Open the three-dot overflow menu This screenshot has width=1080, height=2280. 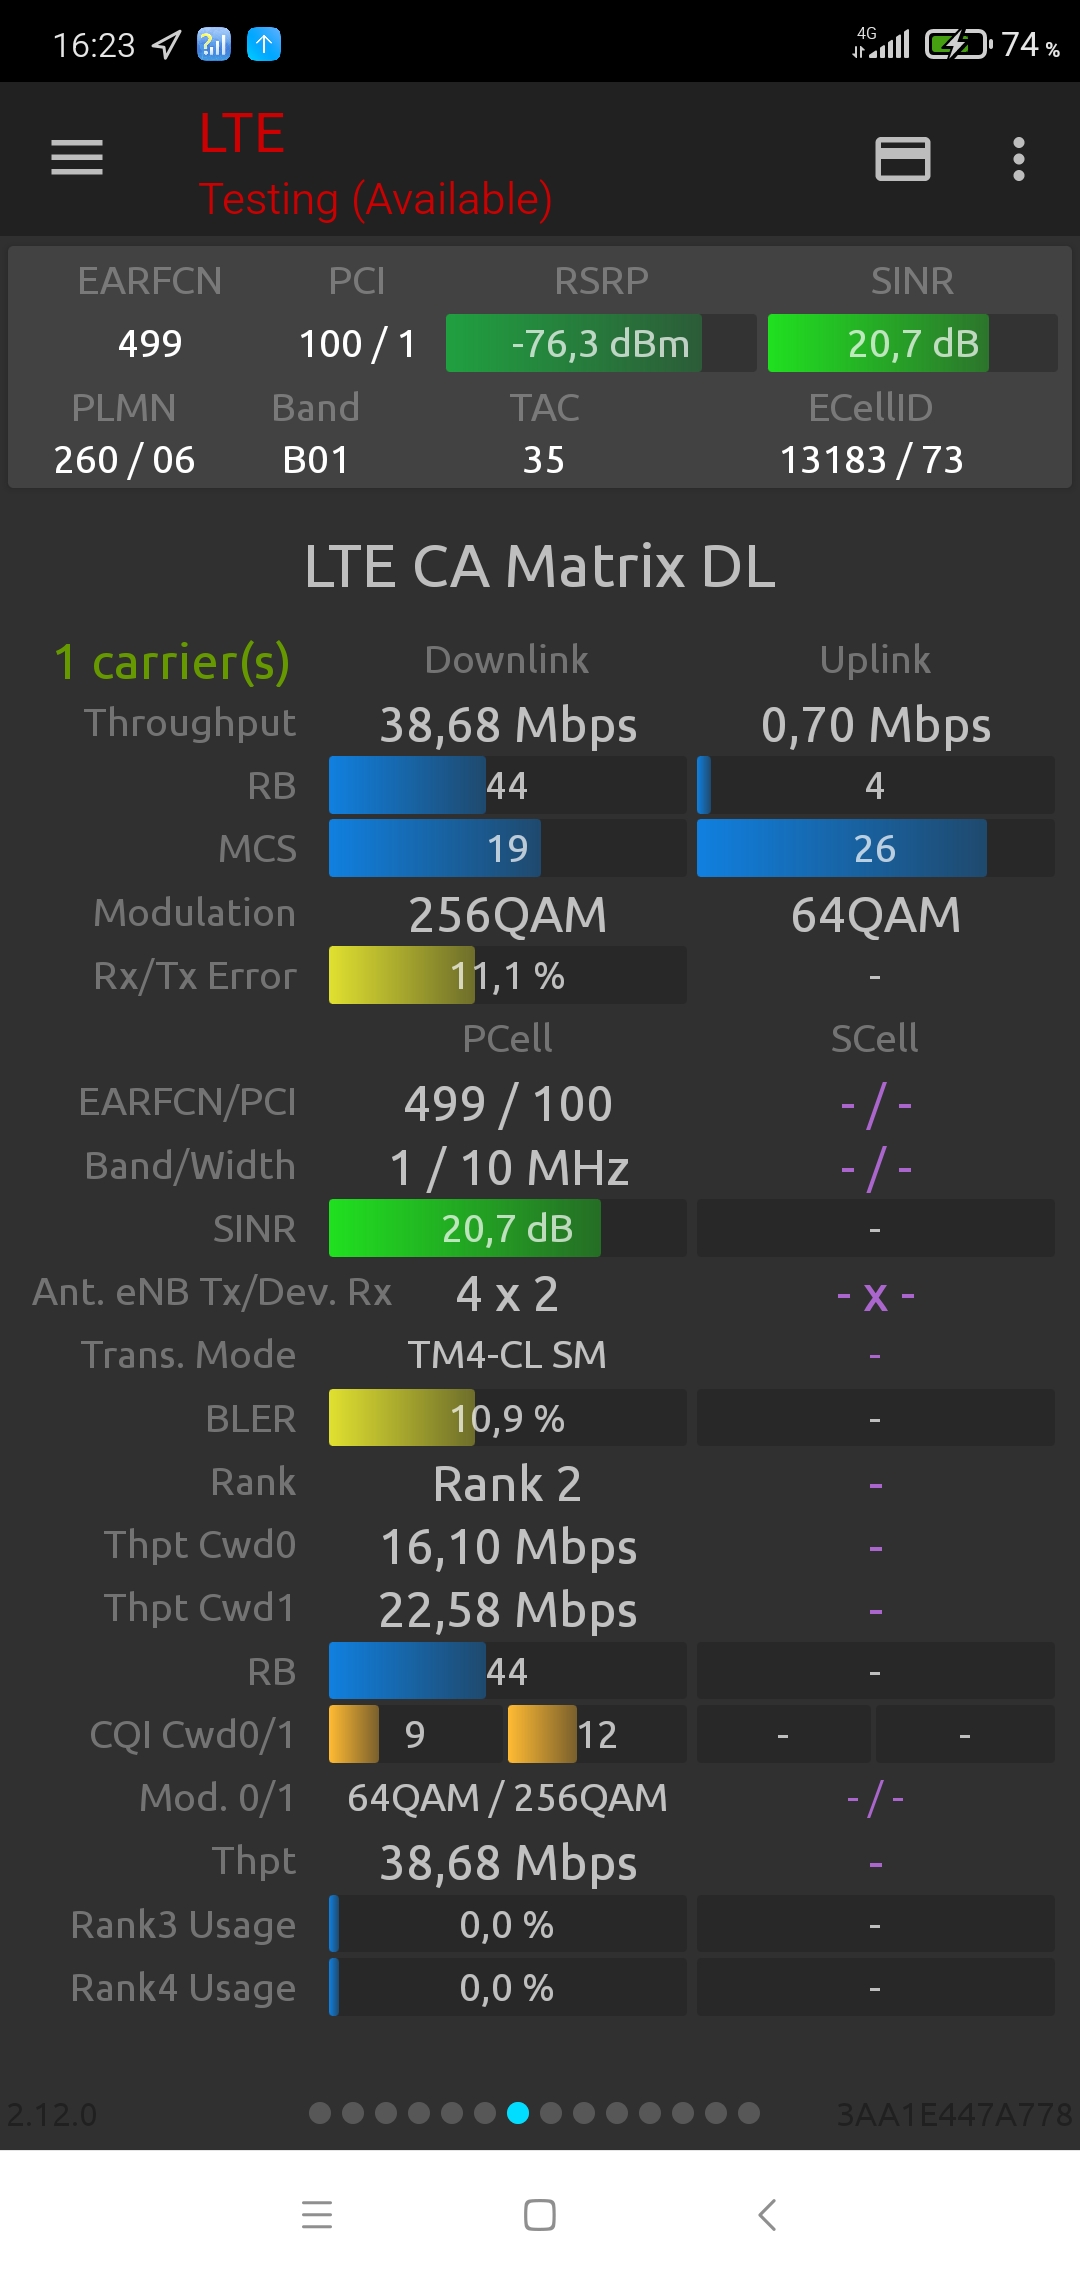[x=1018, y=158]
